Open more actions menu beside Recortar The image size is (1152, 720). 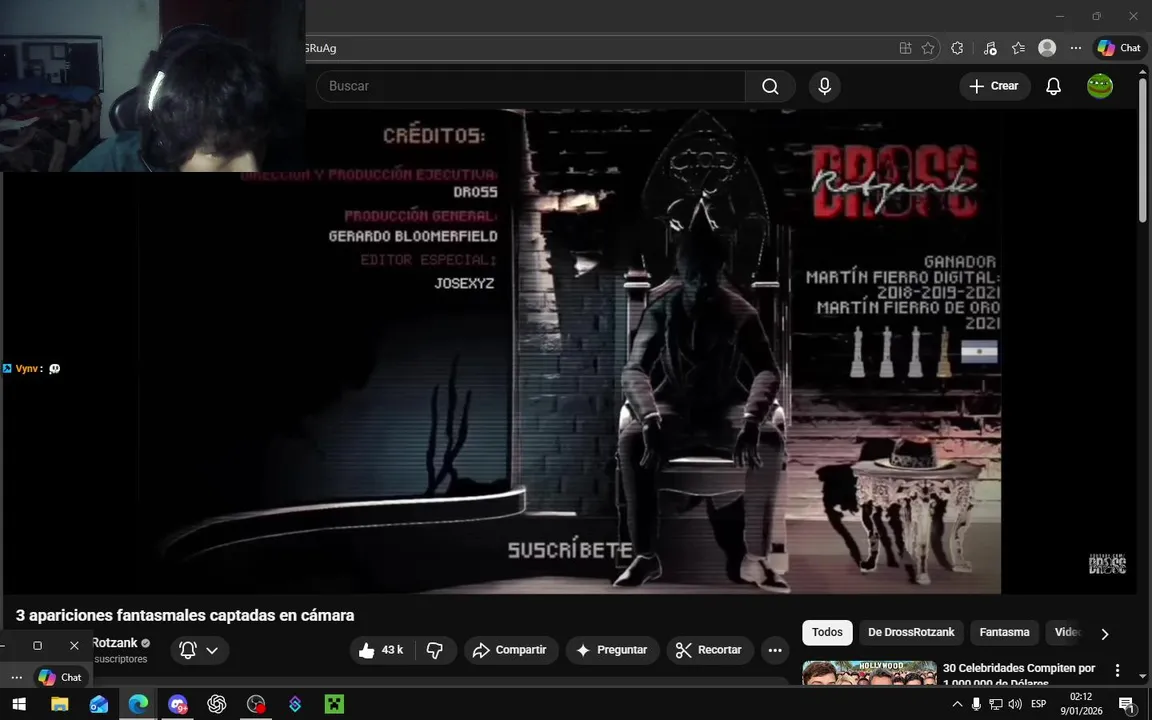point(774,649)
